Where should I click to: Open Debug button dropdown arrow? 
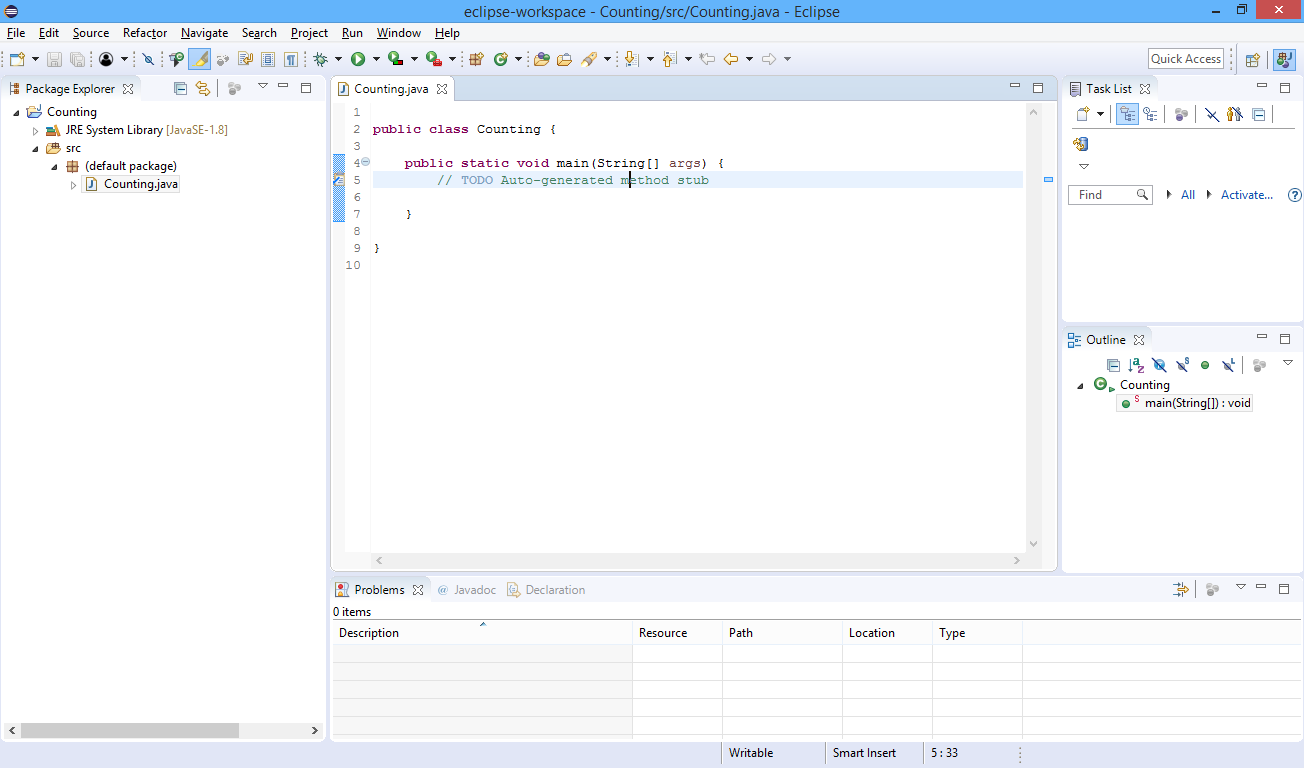click(338, 59)
